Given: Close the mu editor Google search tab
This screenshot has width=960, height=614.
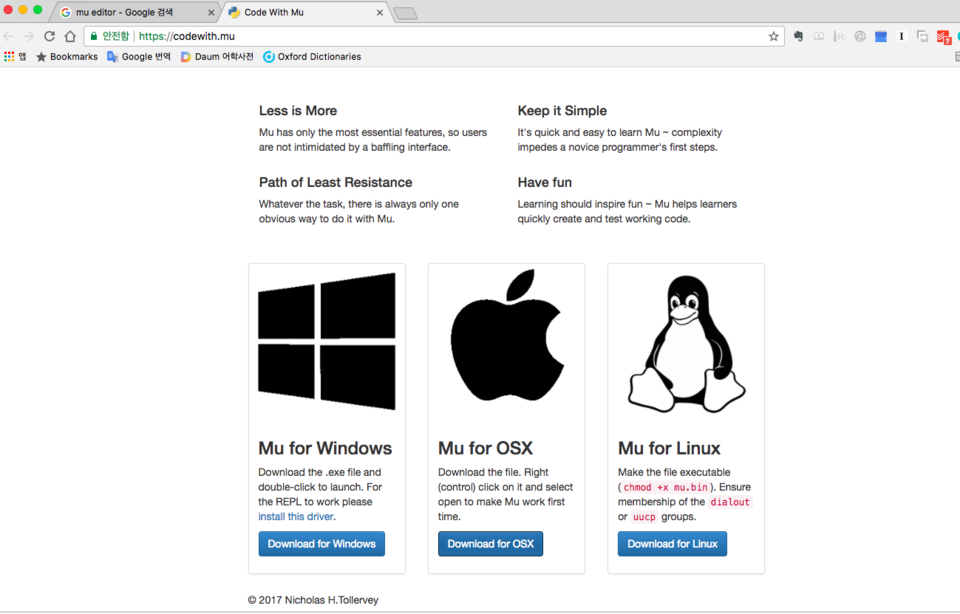Looking at the screenshot, I should [211, 12].
